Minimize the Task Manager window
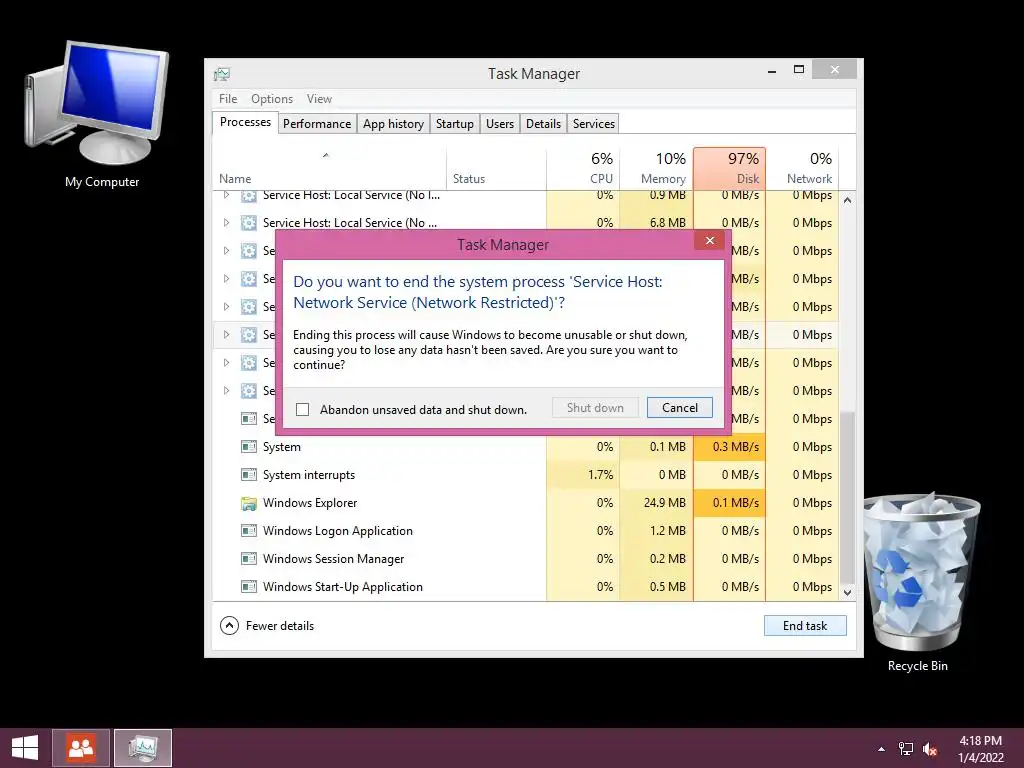This screenshot has width=1024, height=768. (772, 70)
